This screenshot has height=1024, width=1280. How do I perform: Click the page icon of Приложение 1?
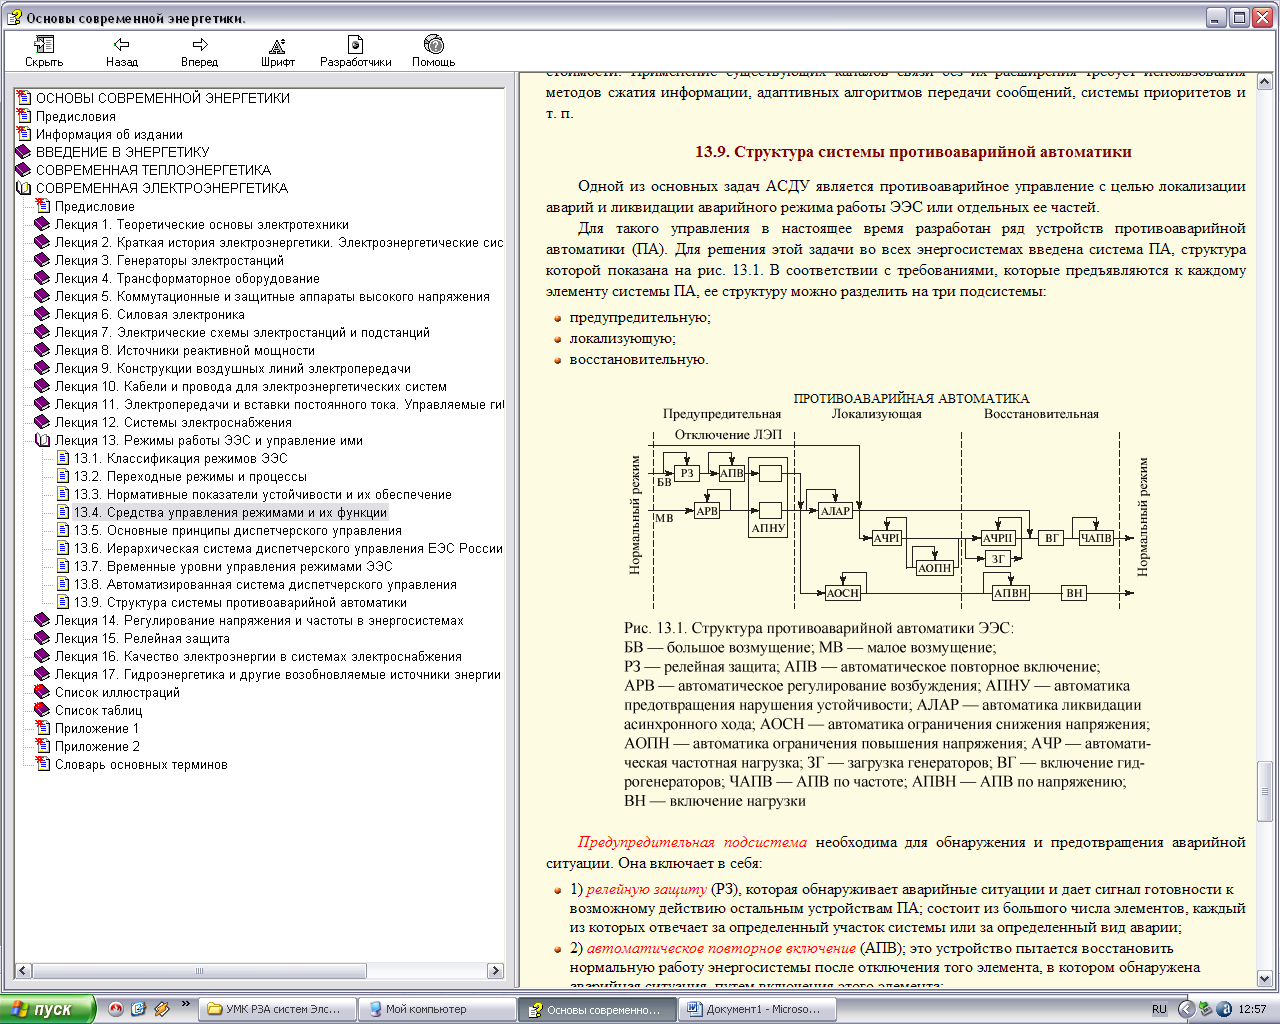[42, 728]
